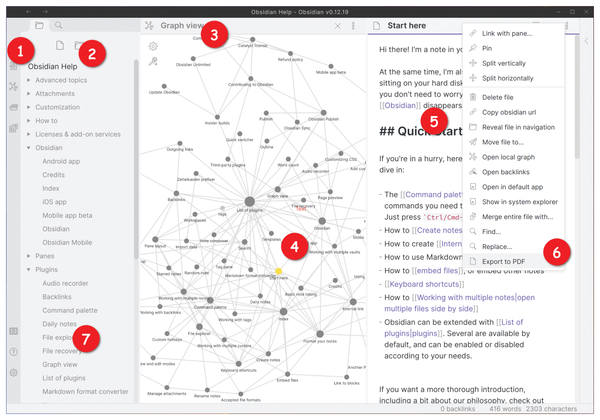The image size is (600, 420).
Task: Click 0 backlinks in status bar
Action: (x=457, y=409)
